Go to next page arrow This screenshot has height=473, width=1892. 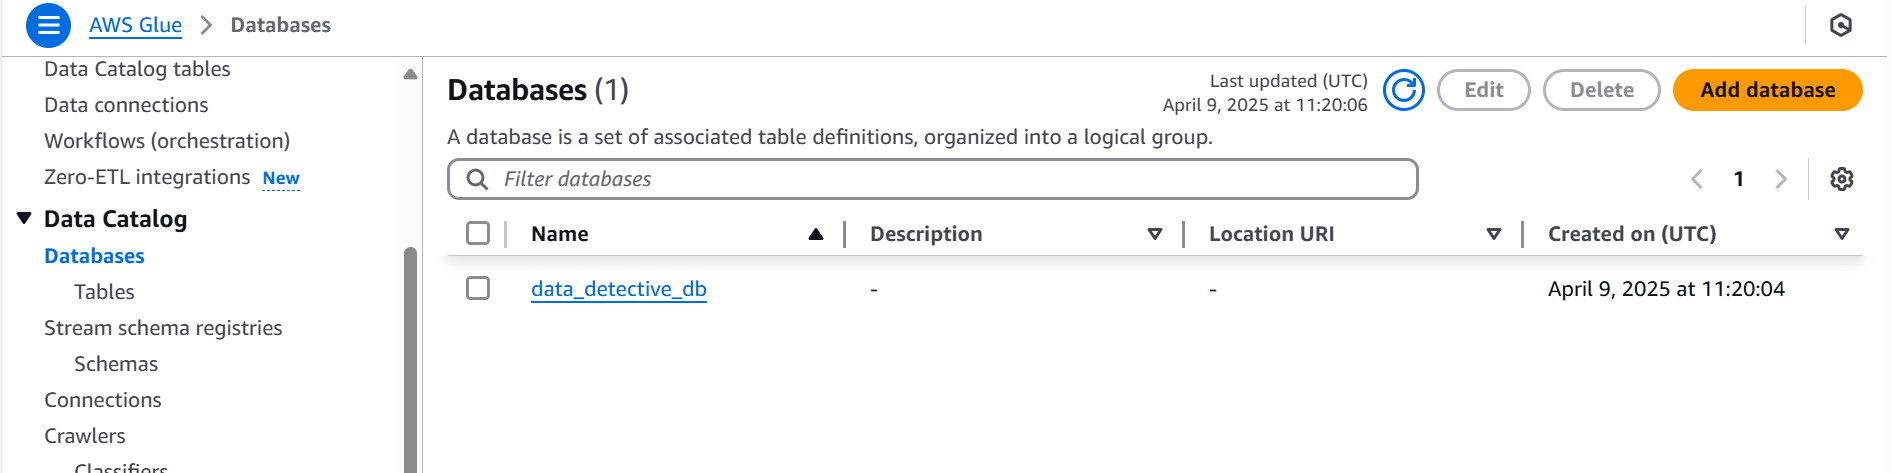pos(1781,179)
